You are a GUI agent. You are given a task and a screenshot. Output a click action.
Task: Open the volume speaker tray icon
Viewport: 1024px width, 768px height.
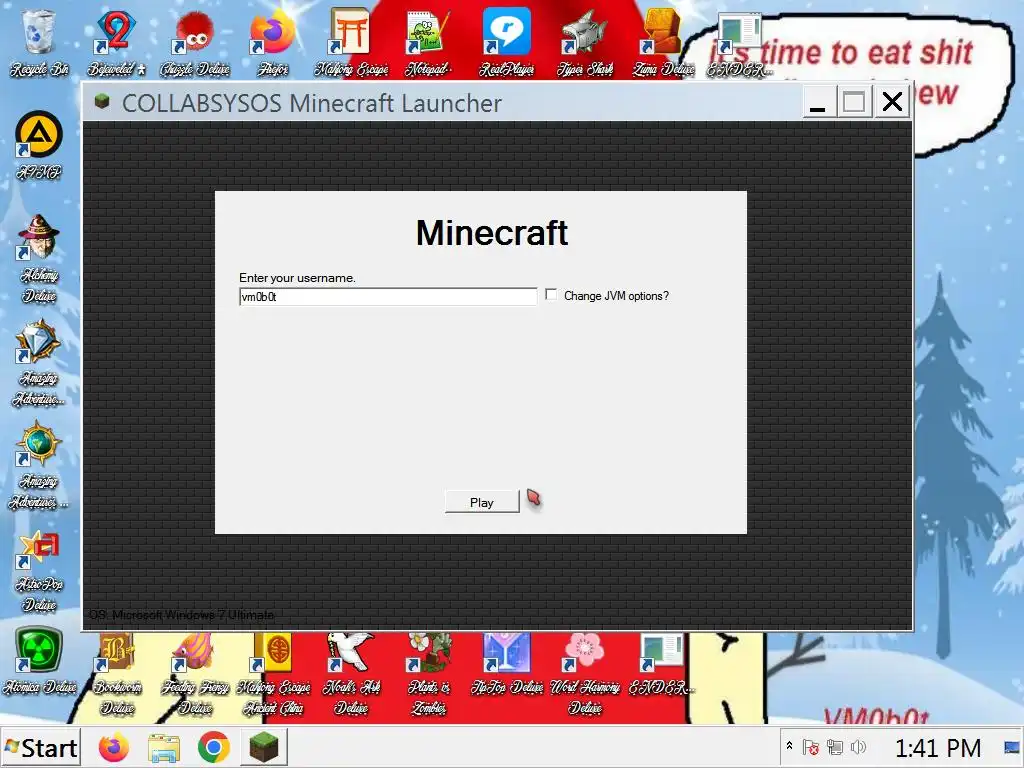[x=859, y=746]
